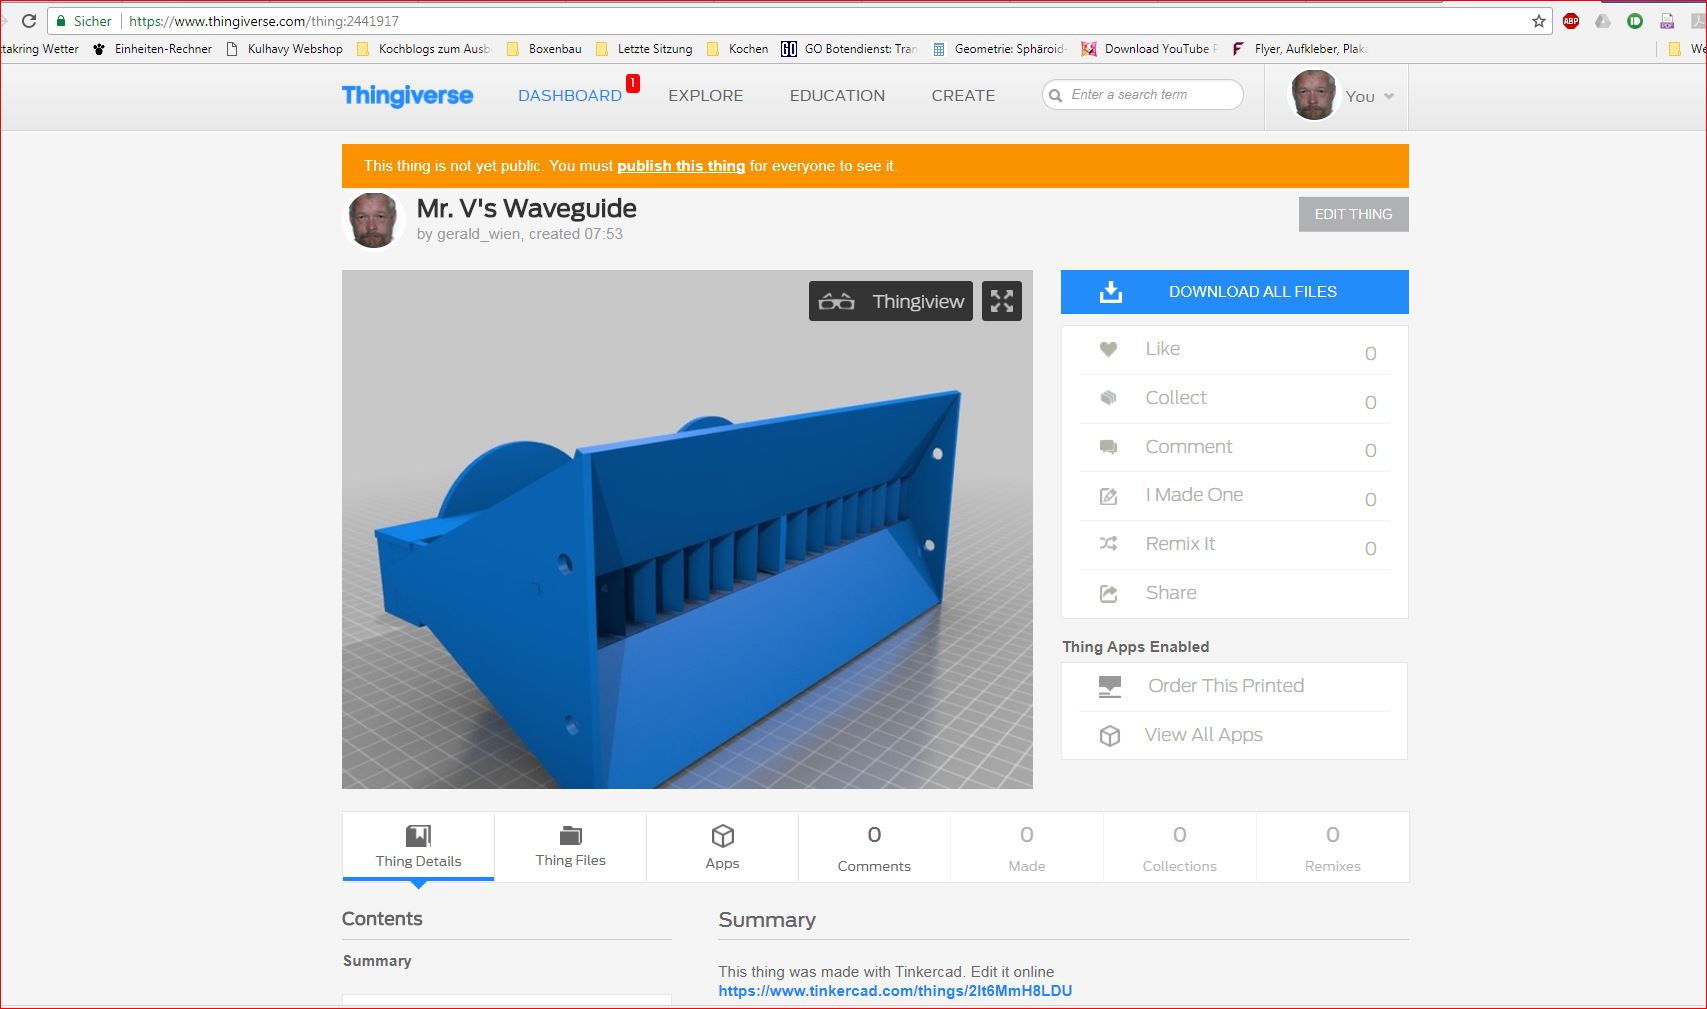Click the Comment speech bubble icon
The height and width of the screenshot is (1009, 1707).
pos(1108,447)
